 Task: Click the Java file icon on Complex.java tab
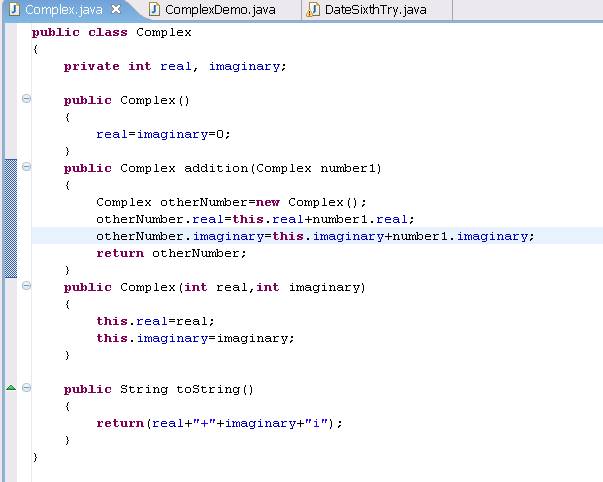click(14, 9)
